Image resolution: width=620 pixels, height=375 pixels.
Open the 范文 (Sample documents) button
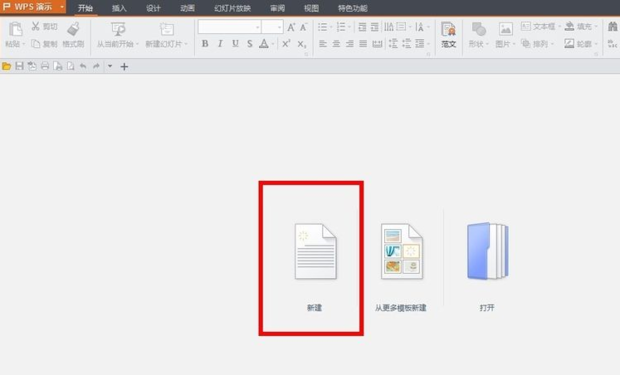pyautogui.click(x=448, y=35)
